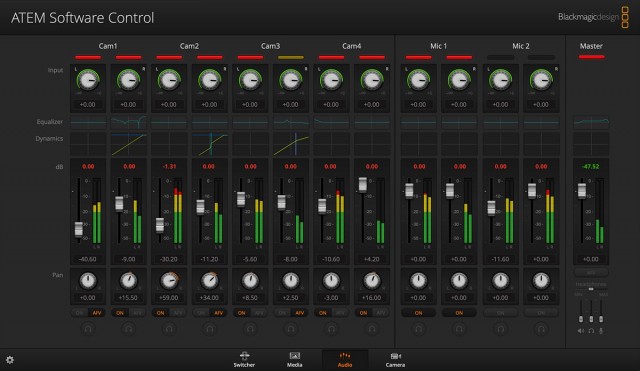
Task: Toggle the AFV button on Cam1 left channel
Action: pyautogui.click(x=97, y=313)
